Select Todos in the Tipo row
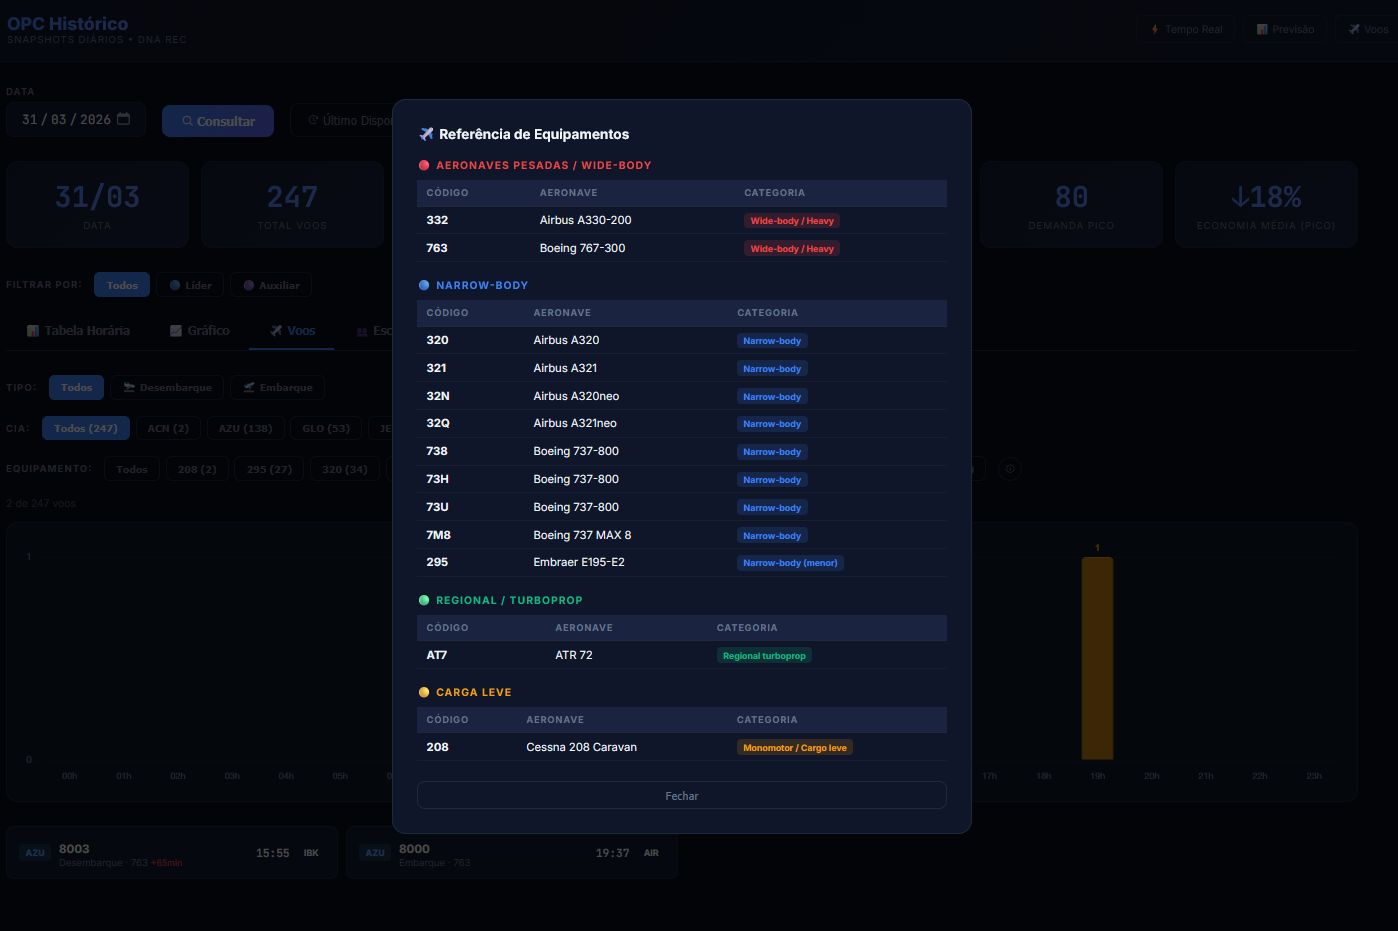The image size is (1398, 931). pyautogui.click(x=76, y=387)
